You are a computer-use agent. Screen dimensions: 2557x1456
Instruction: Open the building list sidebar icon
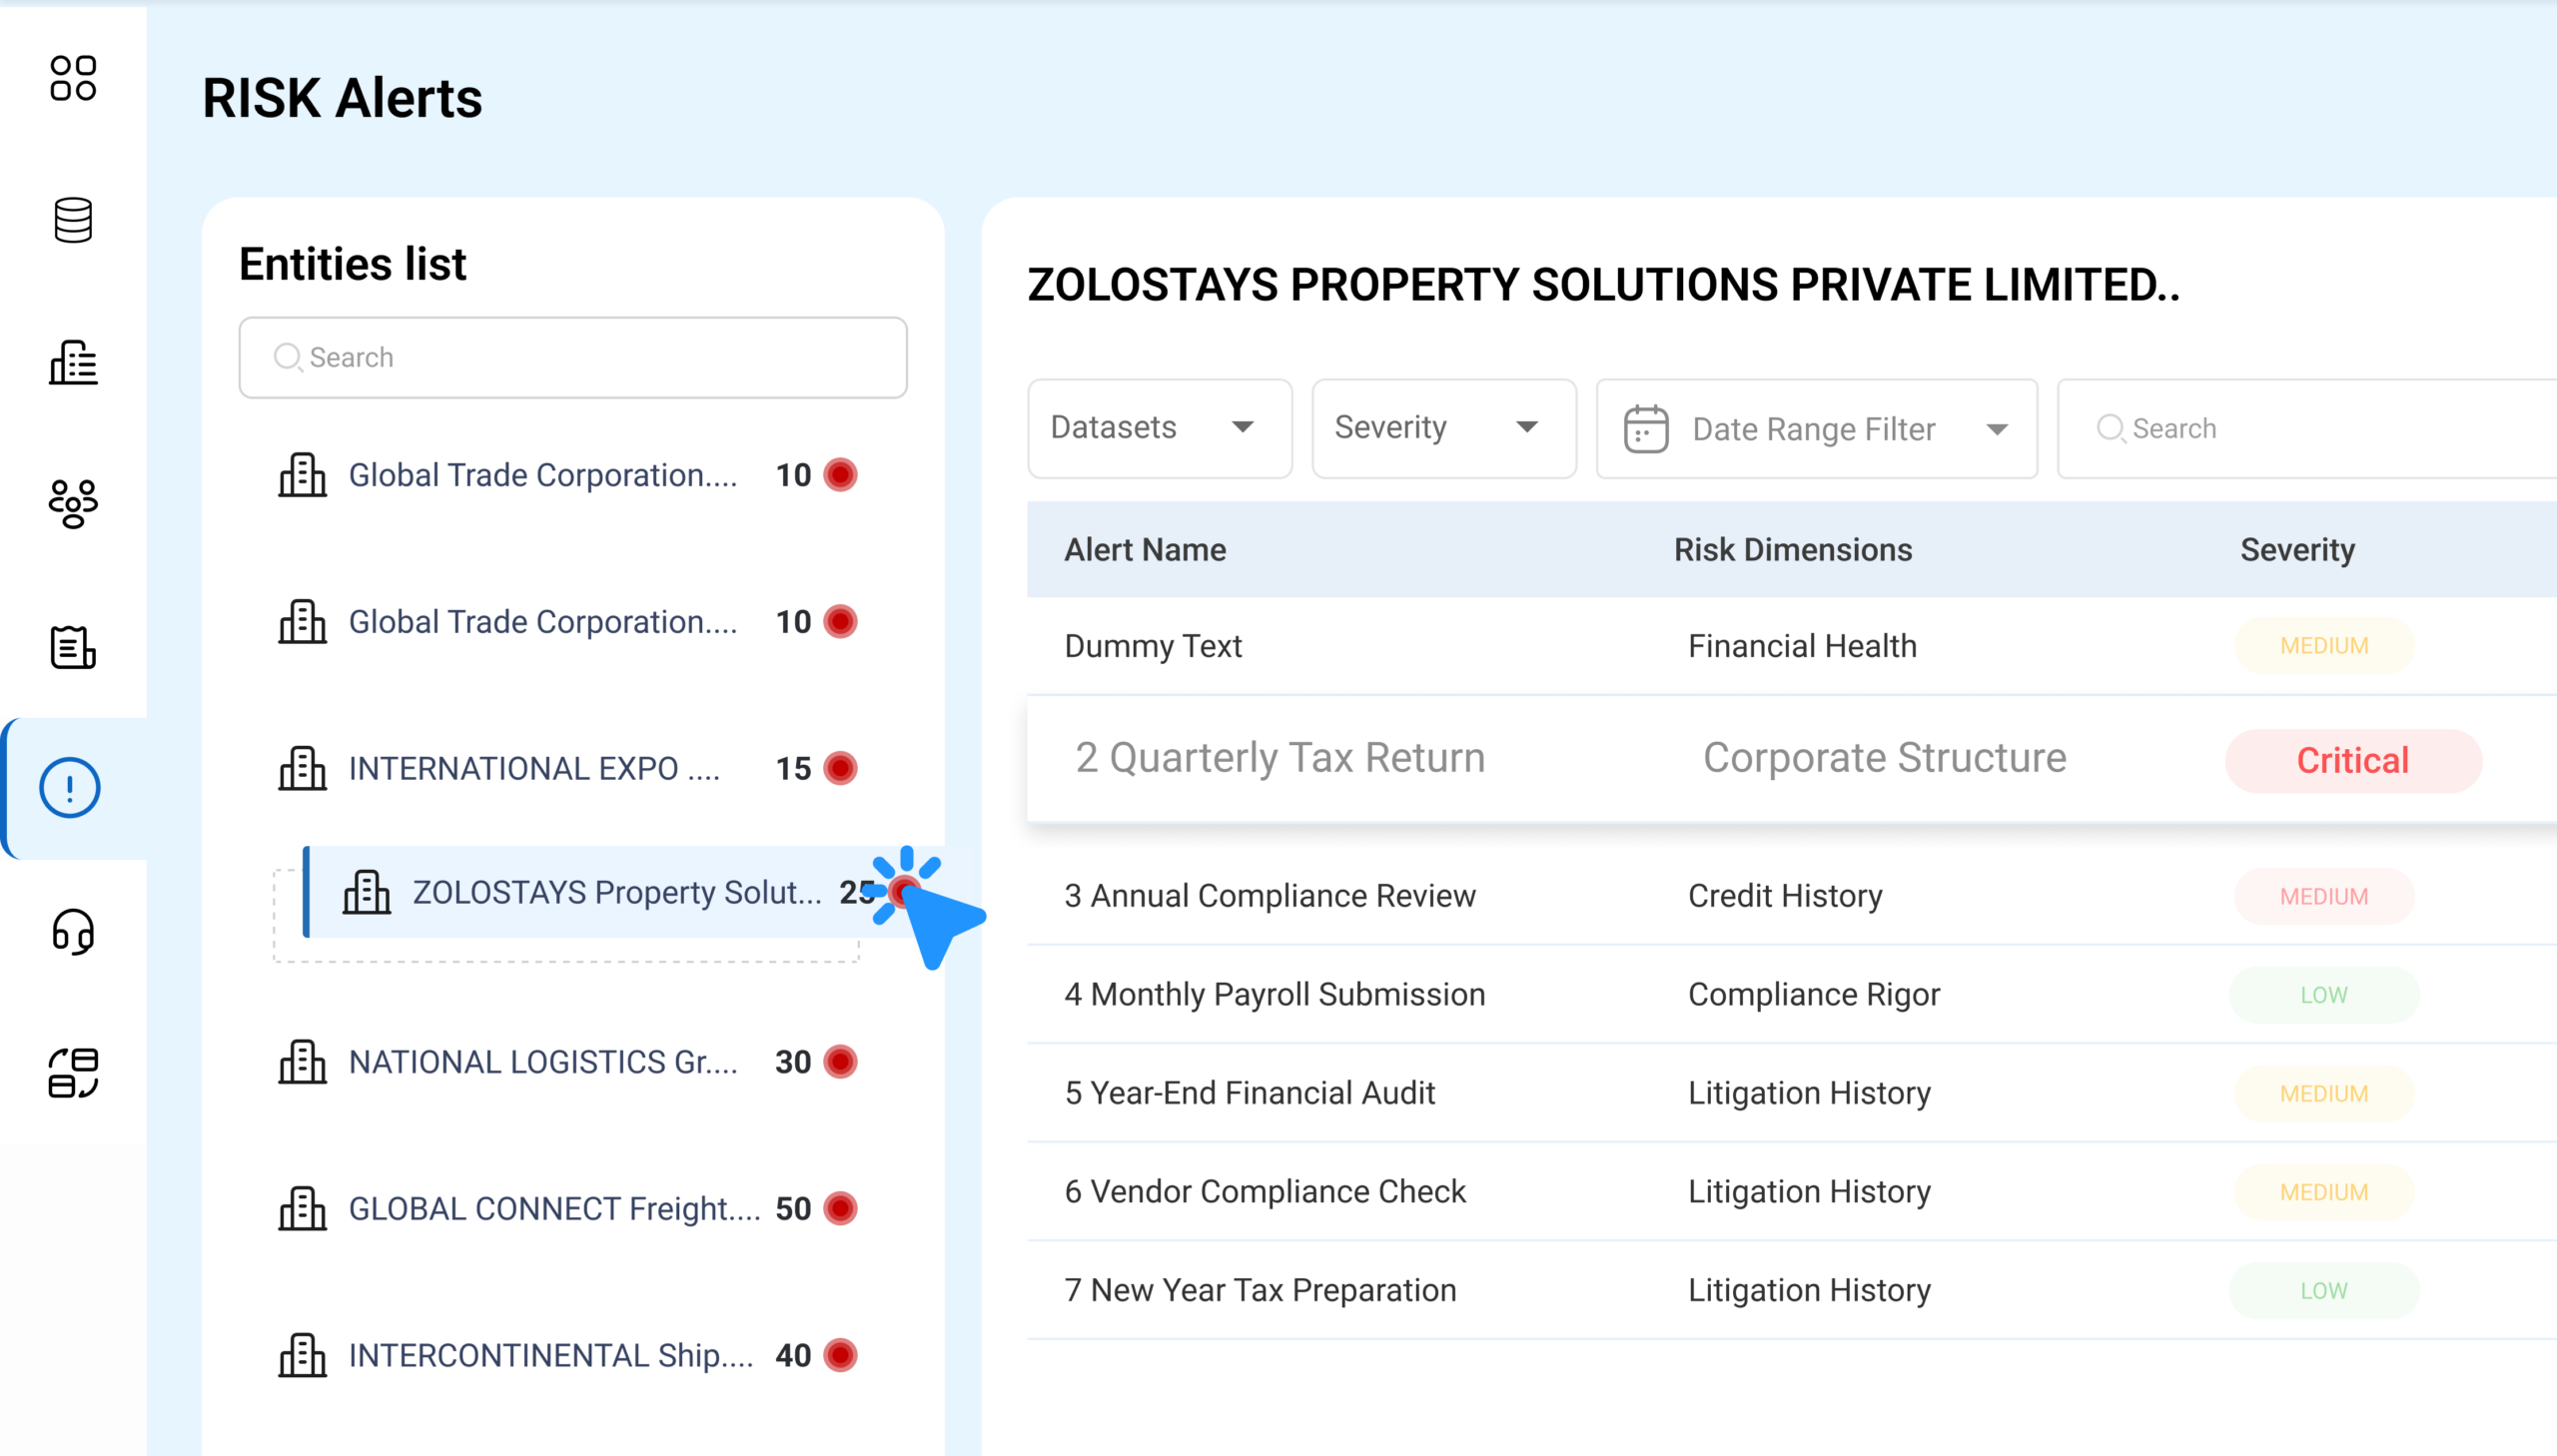click(x=73, y=362)
